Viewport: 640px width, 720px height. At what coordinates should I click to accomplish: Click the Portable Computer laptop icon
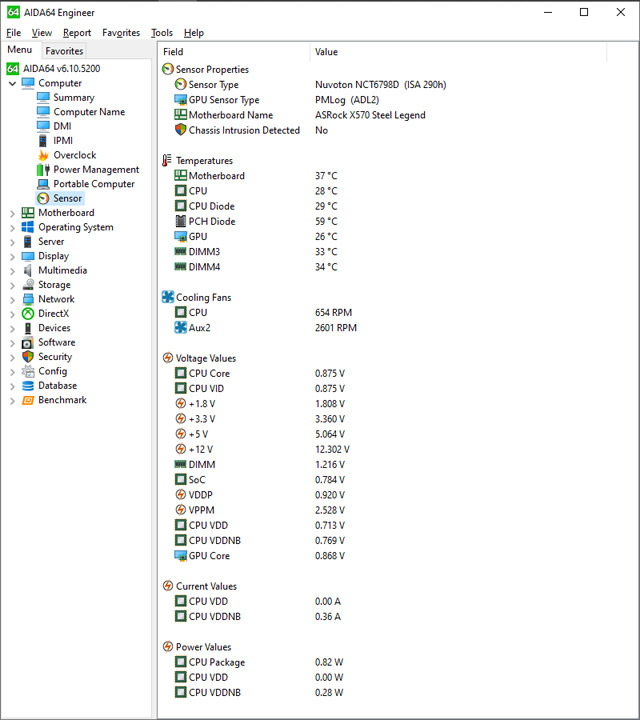(43, 184)
